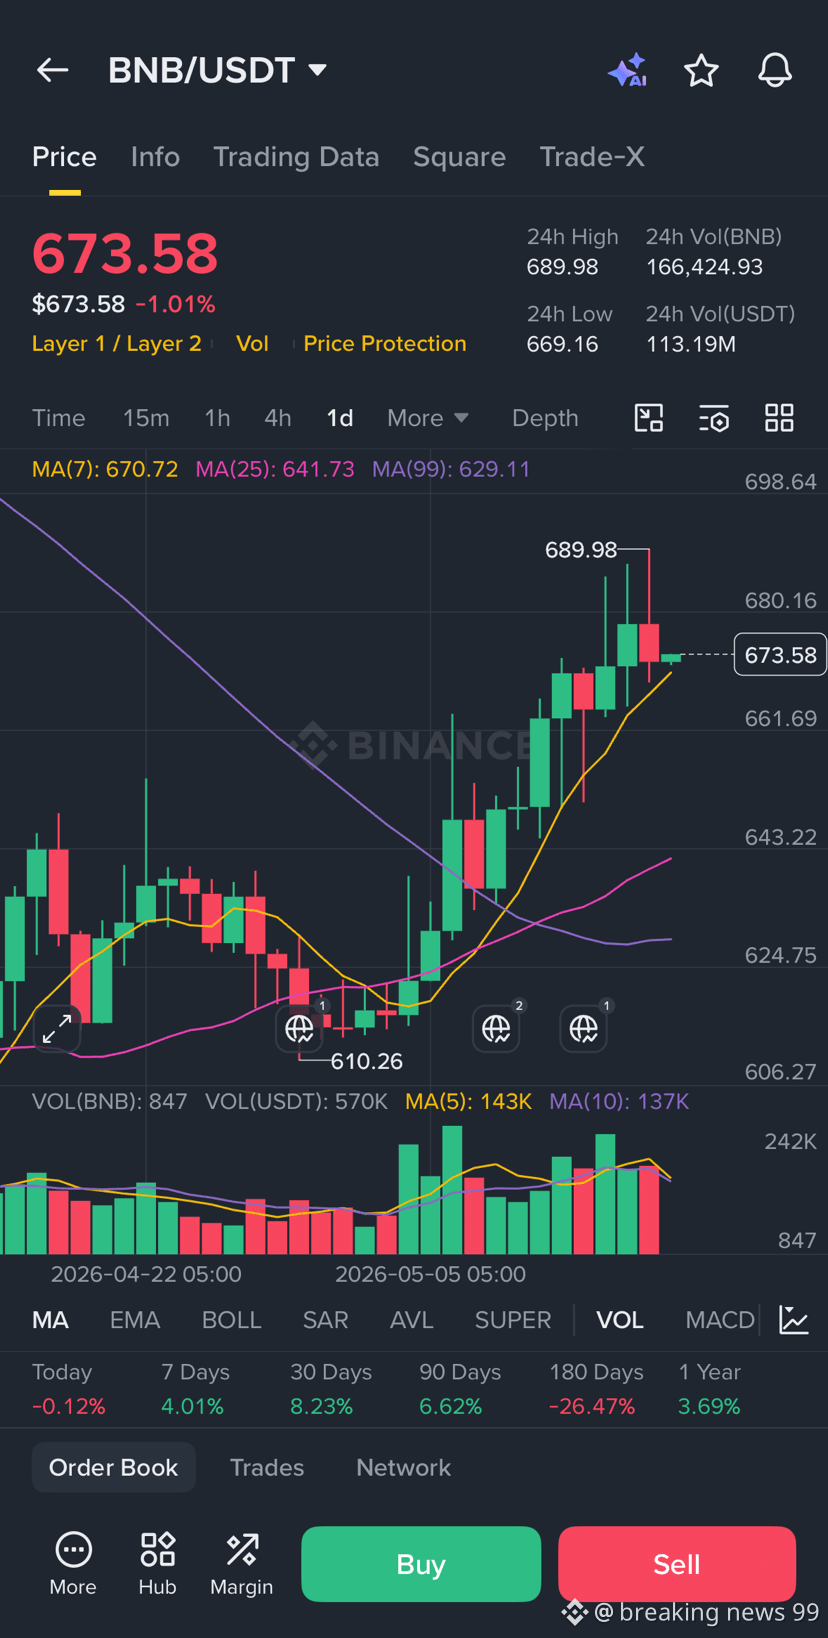
Task: Select the Network tab
Action: (404, 1467)
